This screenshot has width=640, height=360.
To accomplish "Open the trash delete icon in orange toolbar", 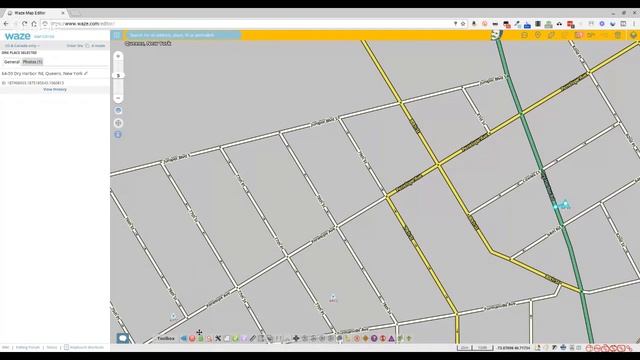I will click(618, 36).
